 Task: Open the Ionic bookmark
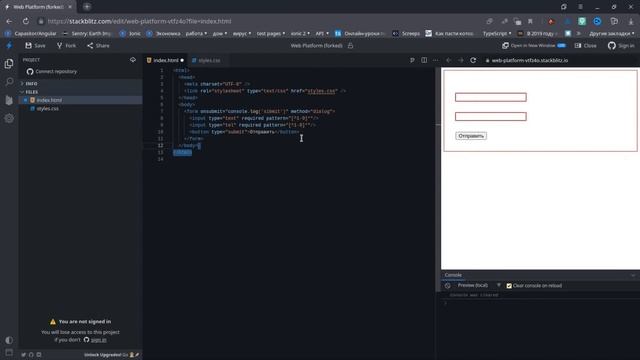tap(130, 33)
